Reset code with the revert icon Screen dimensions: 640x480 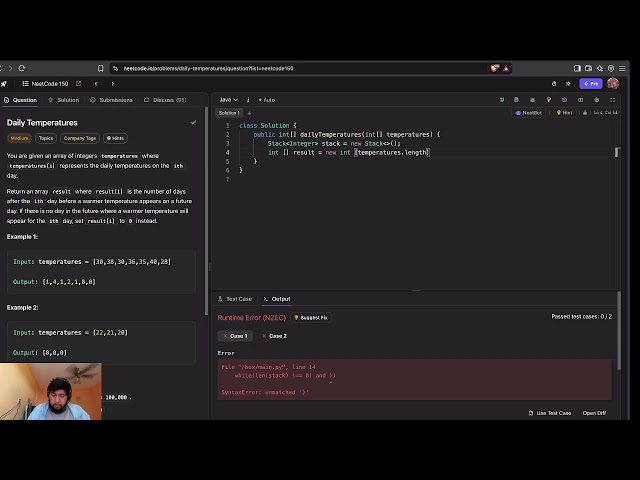[x=564, y=100]
